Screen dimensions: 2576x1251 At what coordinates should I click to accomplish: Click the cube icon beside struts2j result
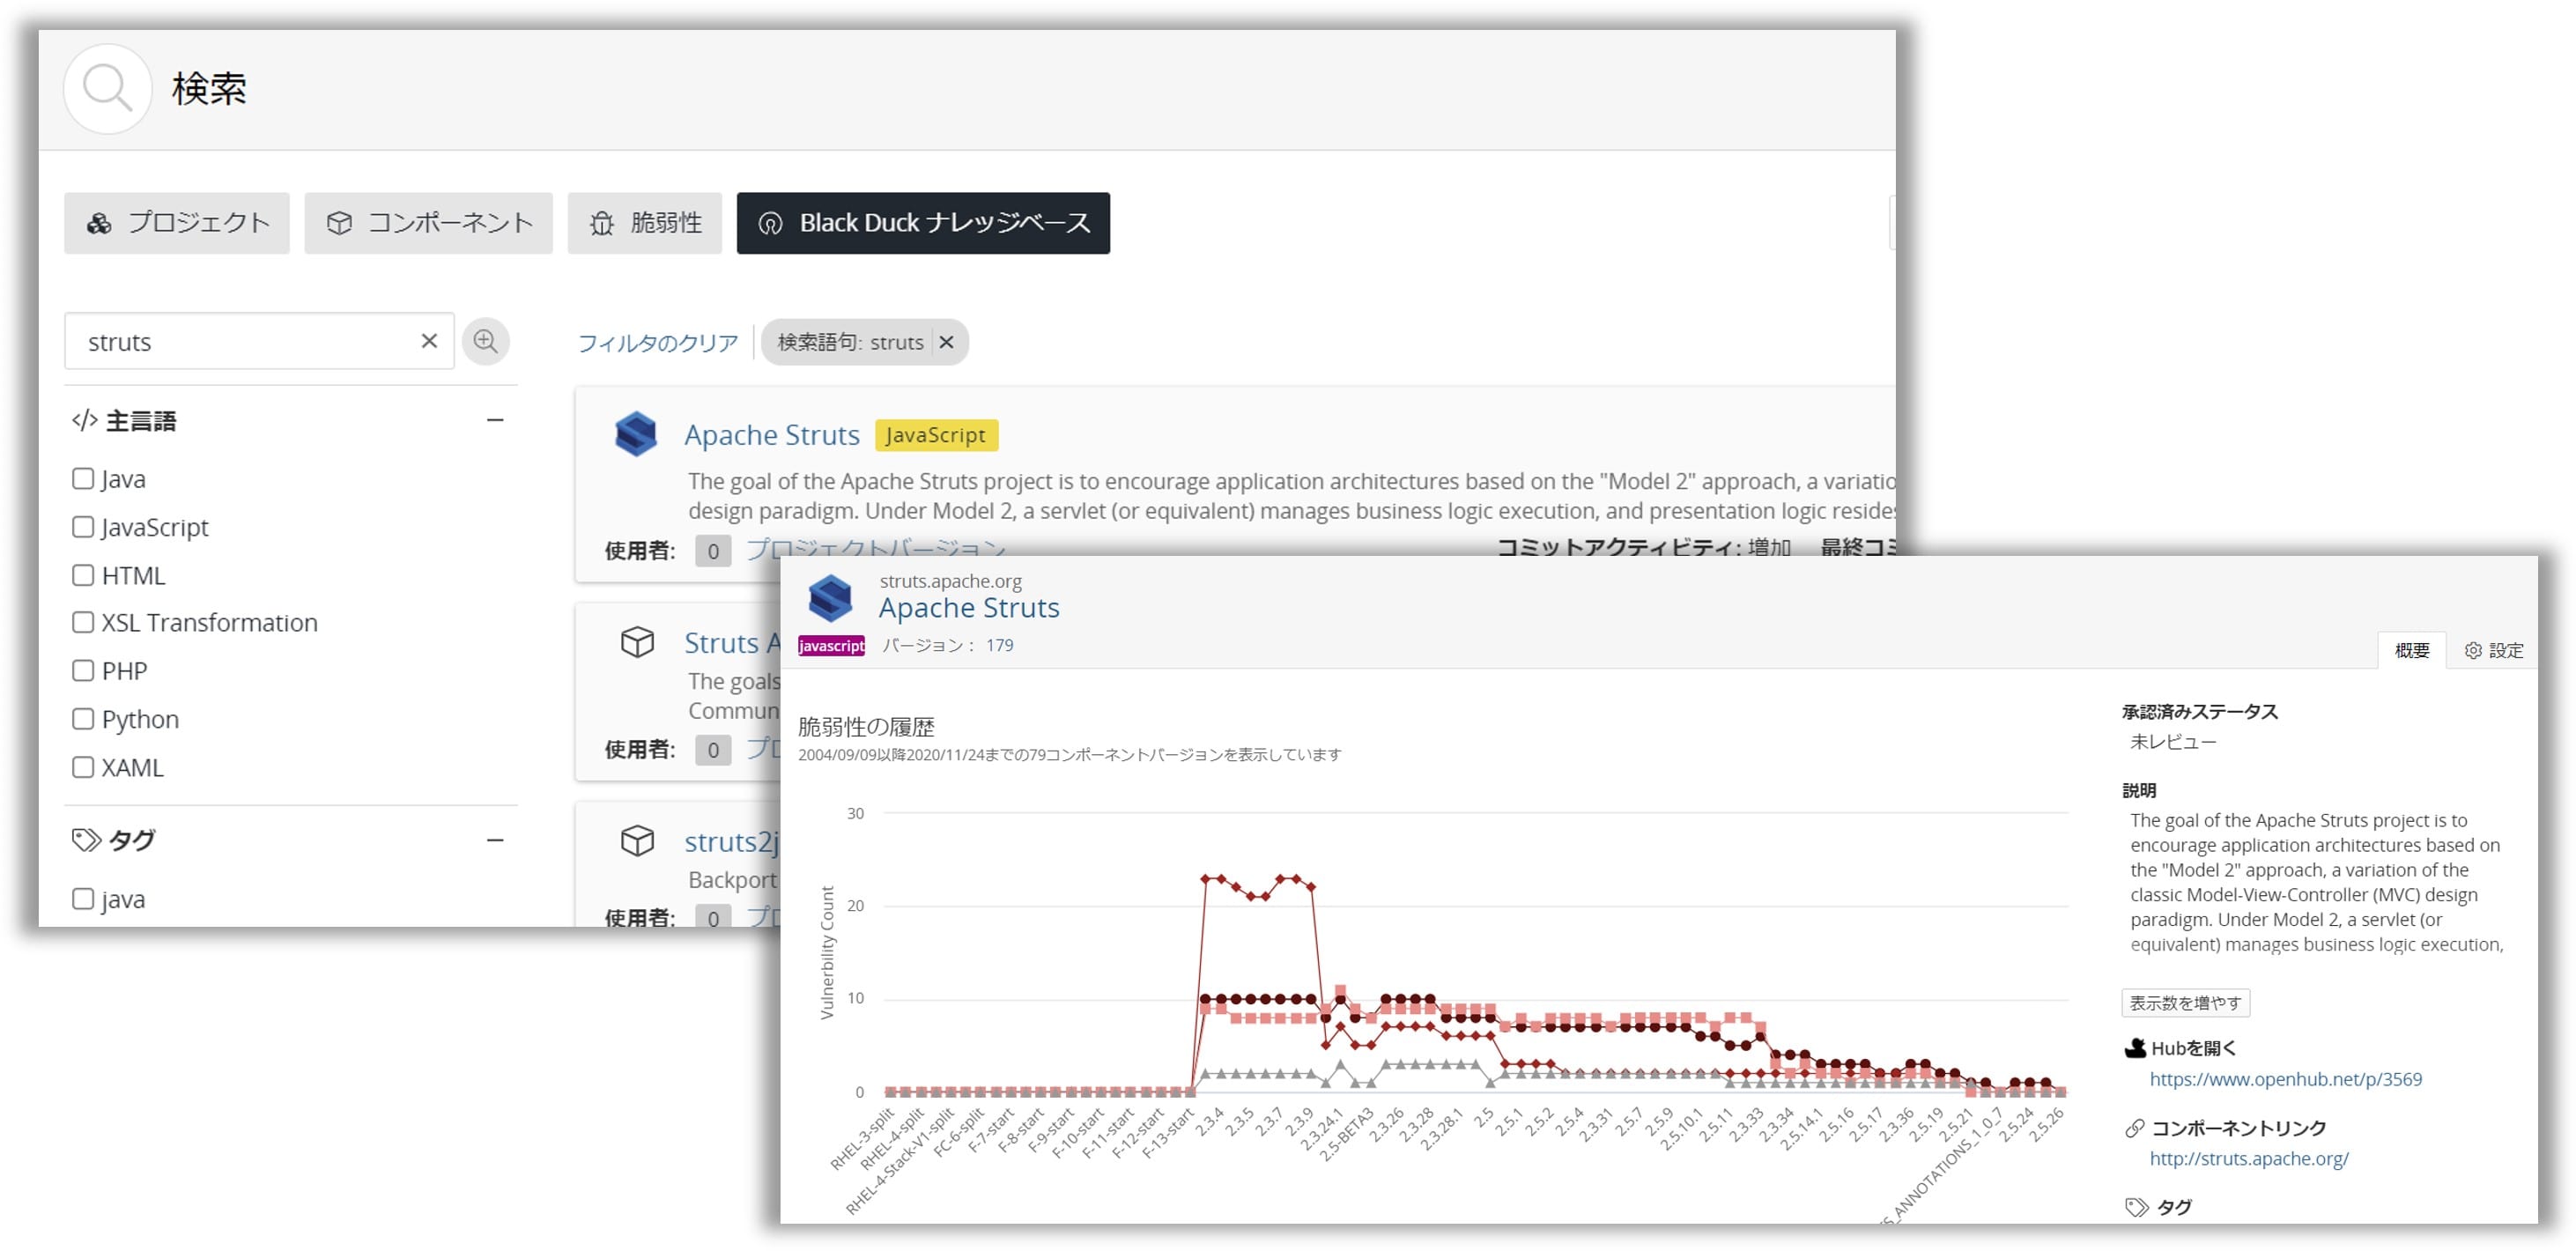coord(637,841)
